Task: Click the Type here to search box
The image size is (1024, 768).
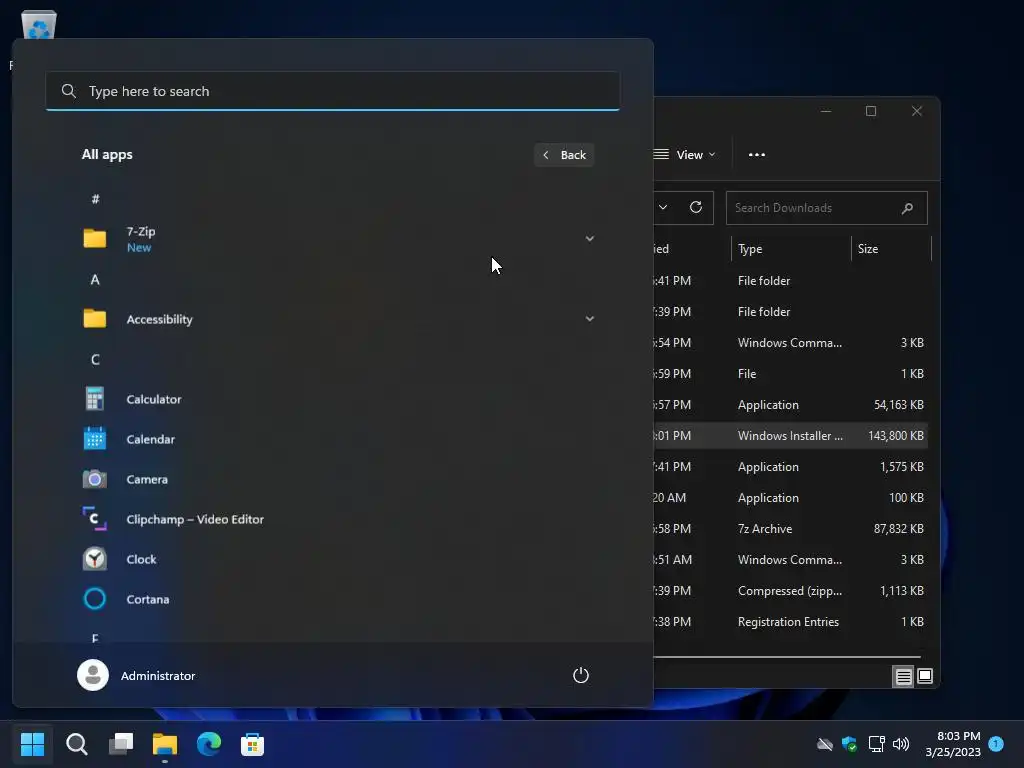Action: (332, 91)
